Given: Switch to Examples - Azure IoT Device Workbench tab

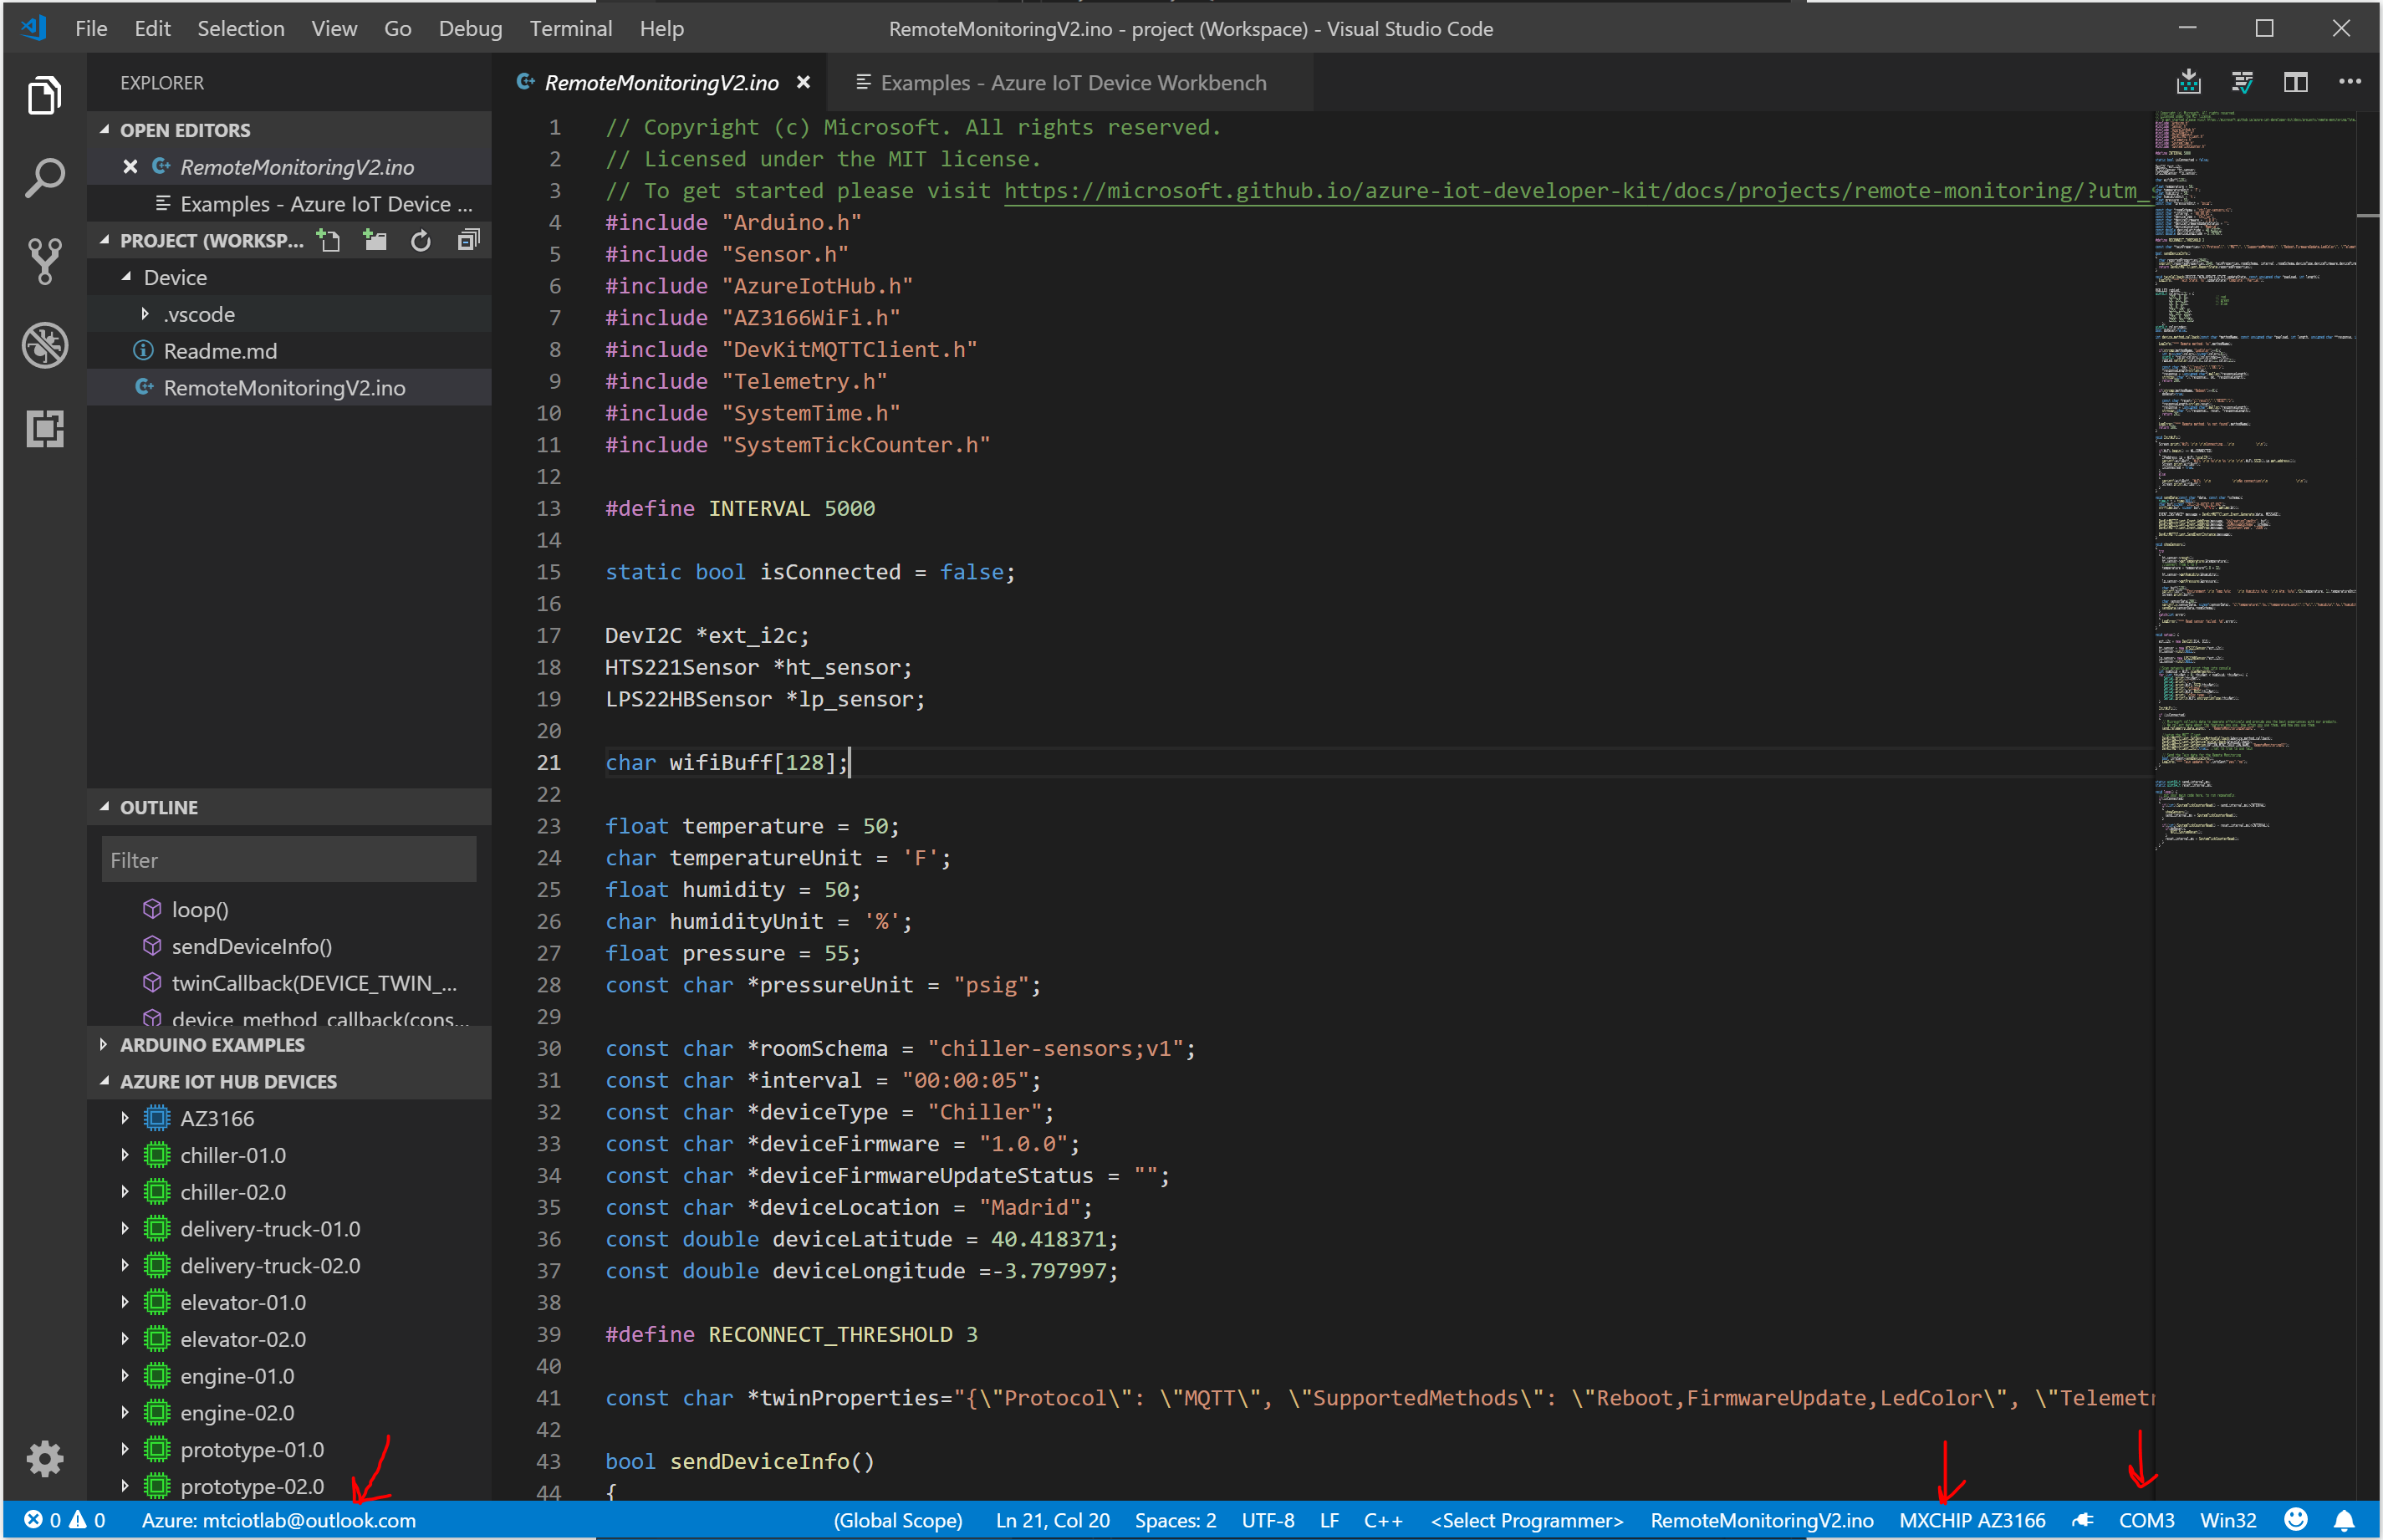Looking at the screenshot, I should click(1071, 82).
